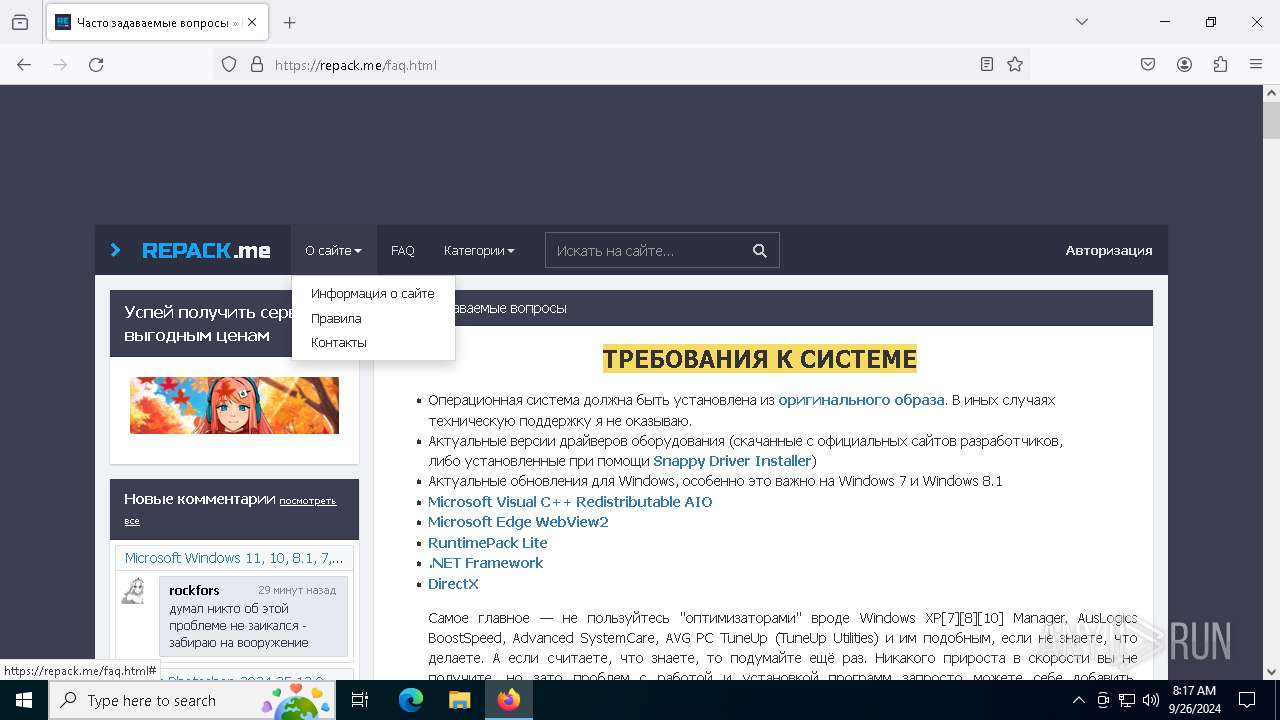This screenshot has height=720, width=1280.
Task: Open .NET Framework link
Action: coord(485,563)
